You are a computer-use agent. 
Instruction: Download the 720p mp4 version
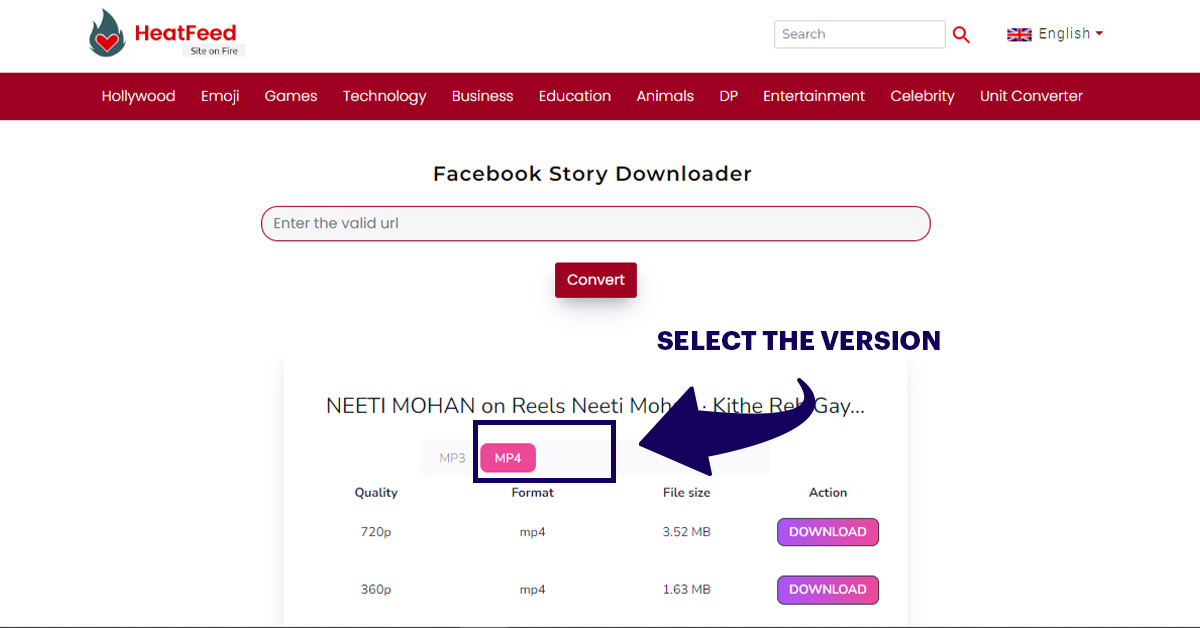coord(828,532)
